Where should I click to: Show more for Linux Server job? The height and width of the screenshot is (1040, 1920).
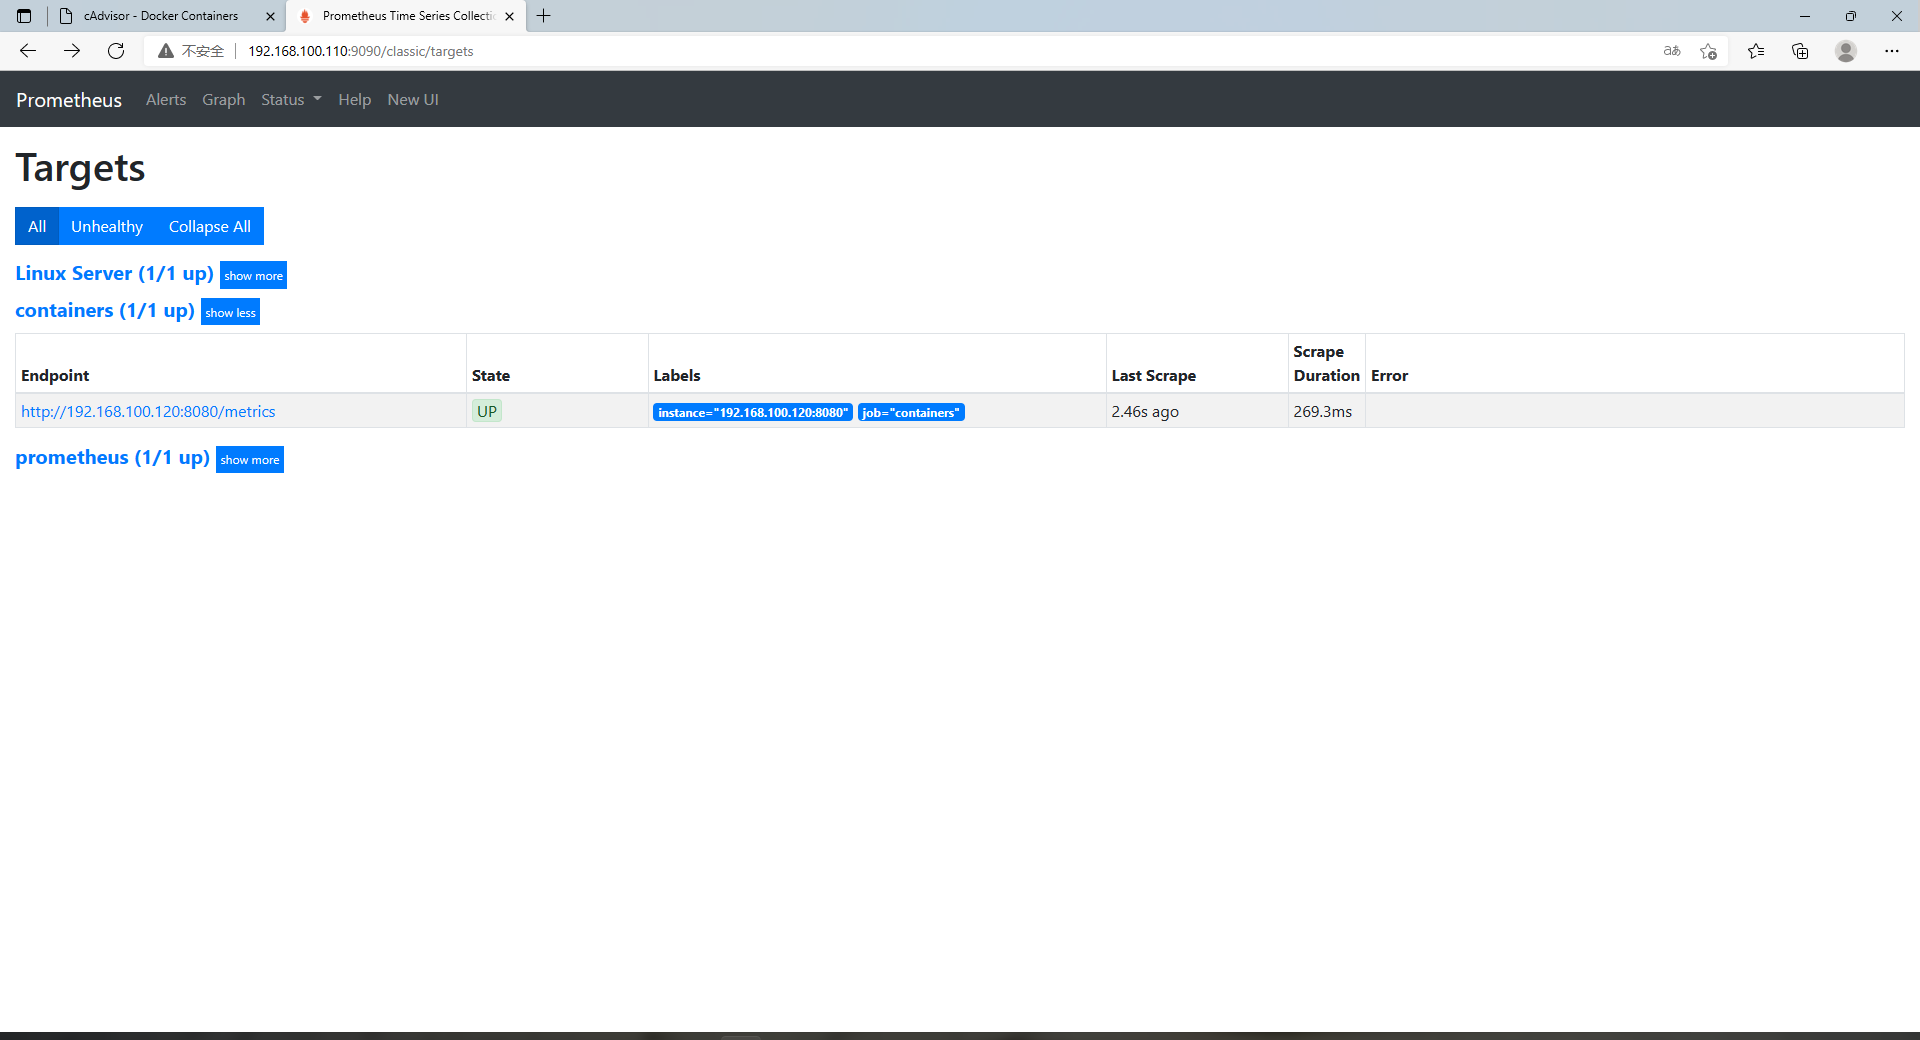[253, 275]
